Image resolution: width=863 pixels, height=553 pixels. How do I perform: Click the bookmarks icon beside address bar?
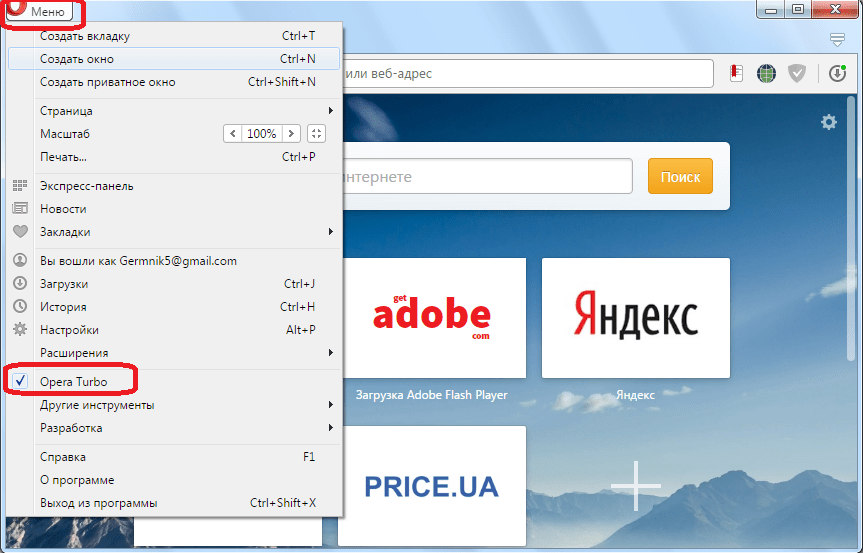click(x=736, y=73)
